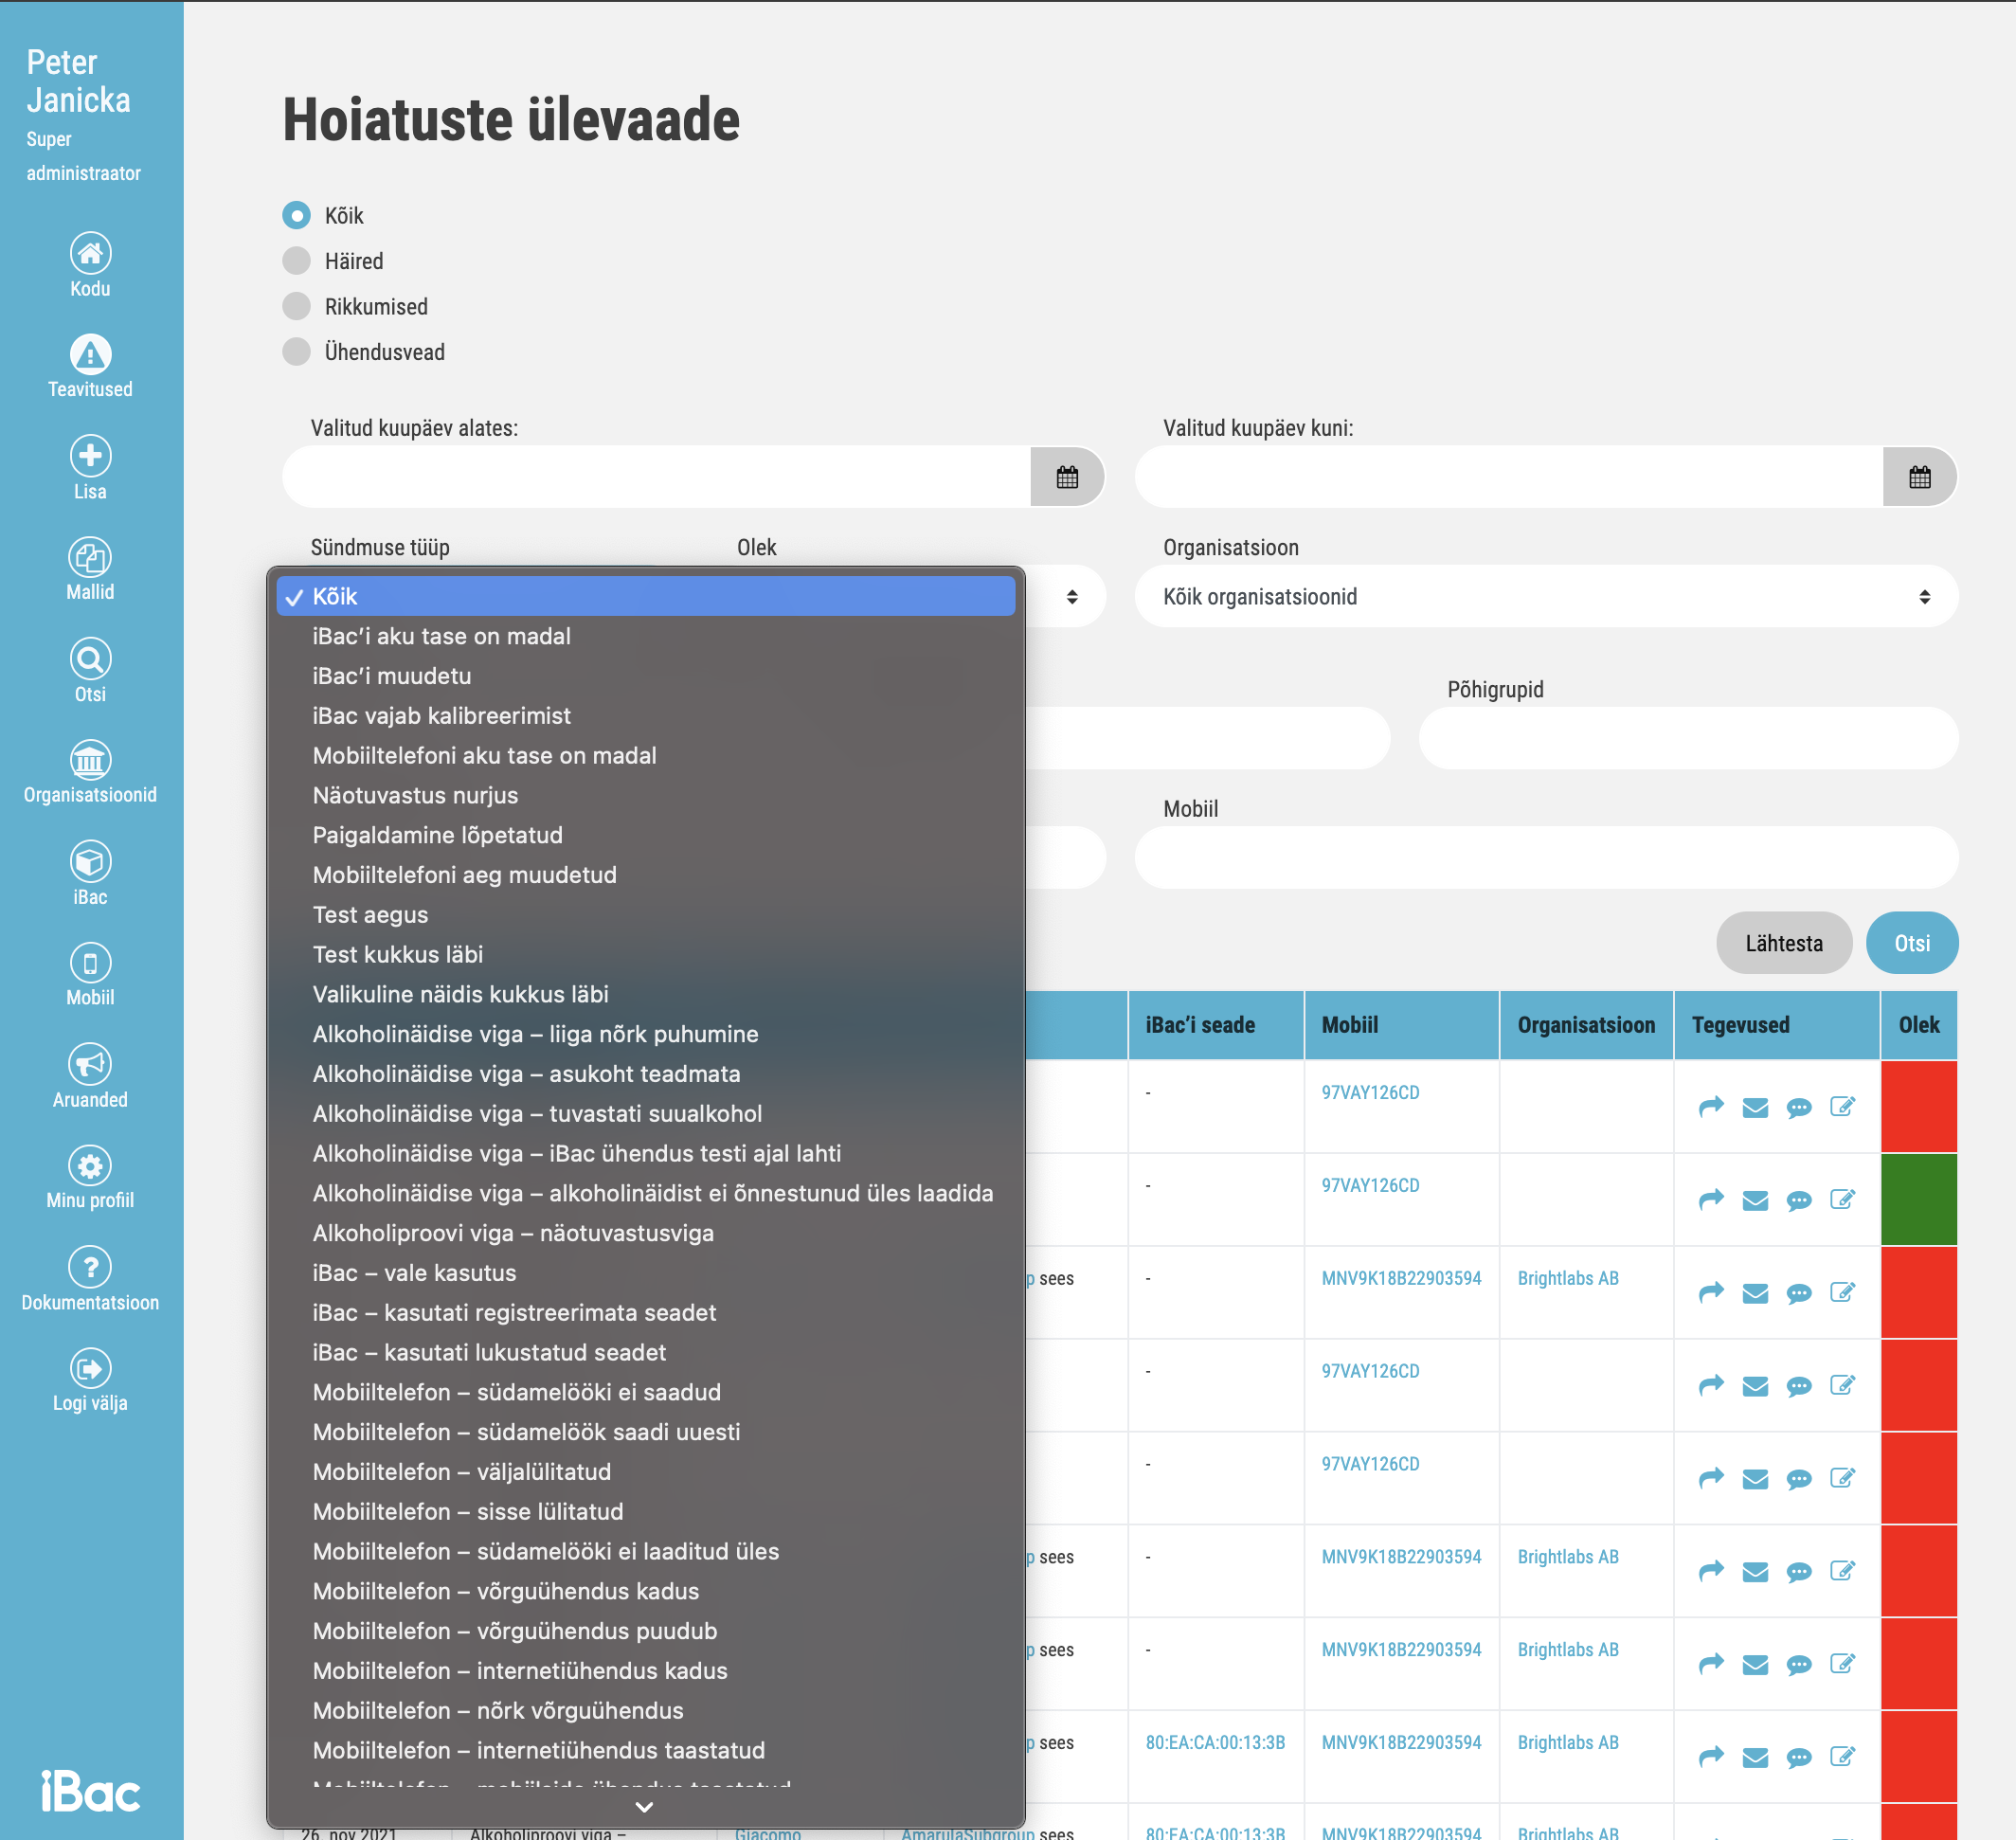Image resolution: width=2016 pixels, height=1840 pixels.
Task: Click forward arrow icon in first row
Action: [1711, 1107]
